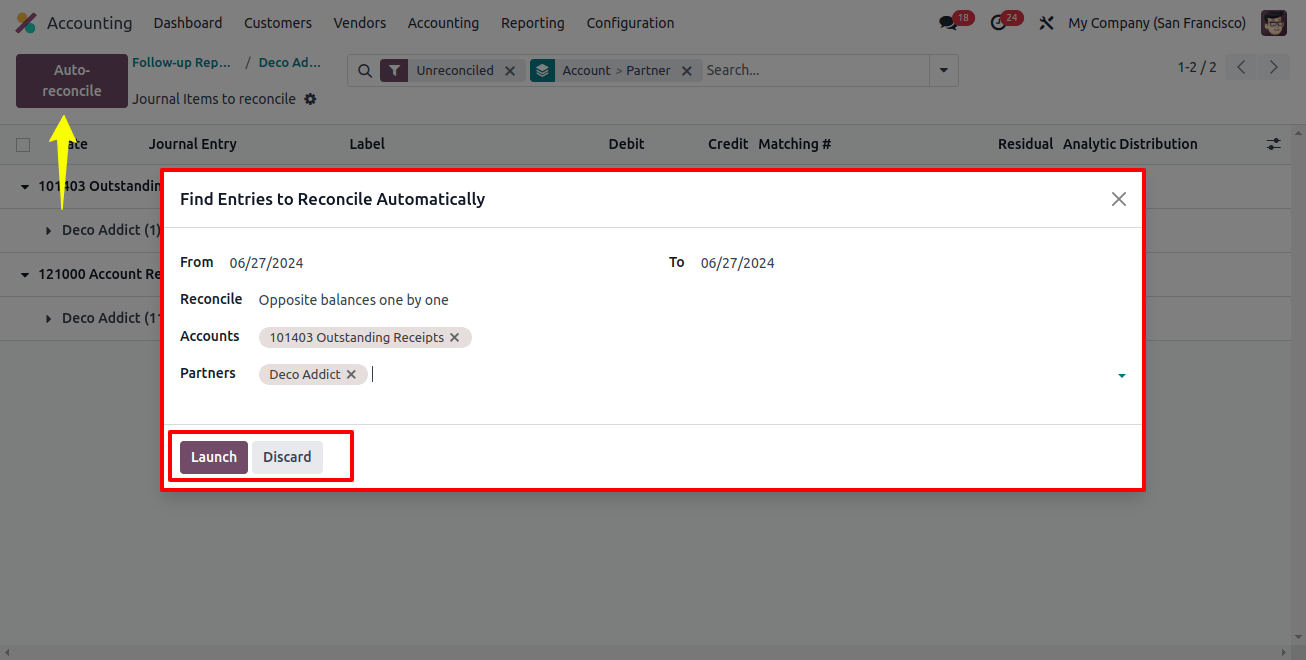Click the 1-2 / 2 pager counter
1306x660 pixels.
(1197, 67)
